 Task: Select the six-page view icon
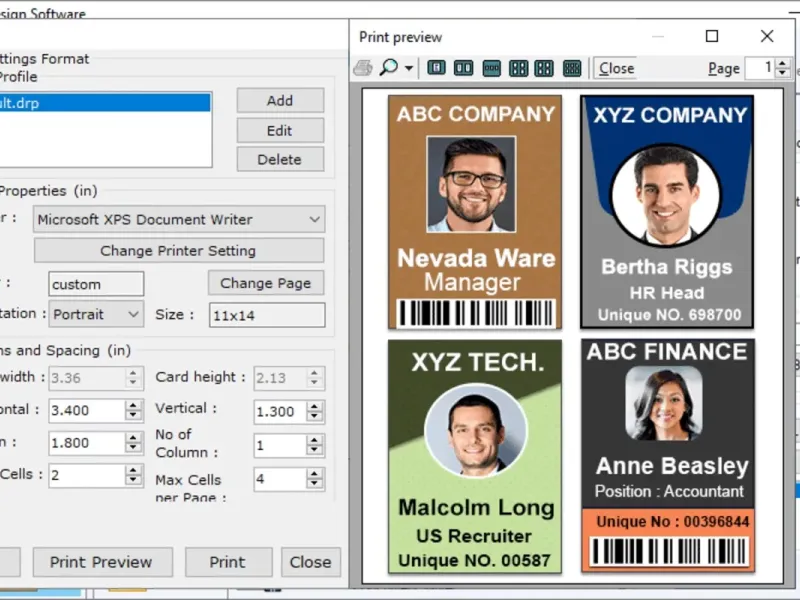pyautogui.click(x=572, y=68)
